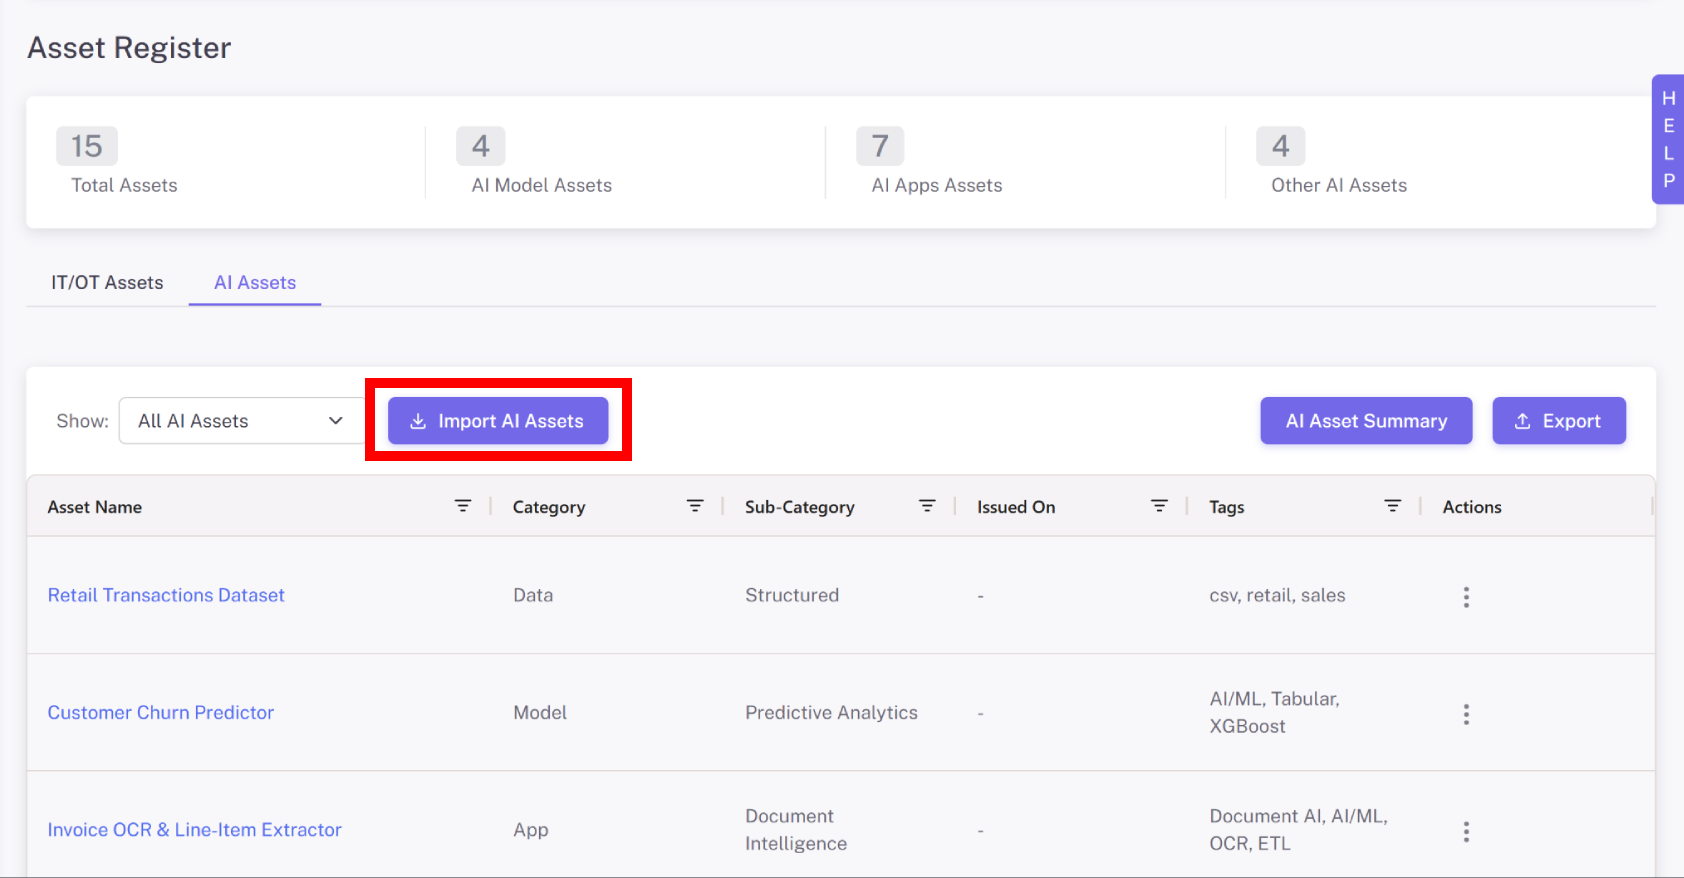The width and height of the screenshot is (1684, 878).
Task: Open filter menu for Sub-Category column
Action: pyautogui.click(x=927, y=506)
